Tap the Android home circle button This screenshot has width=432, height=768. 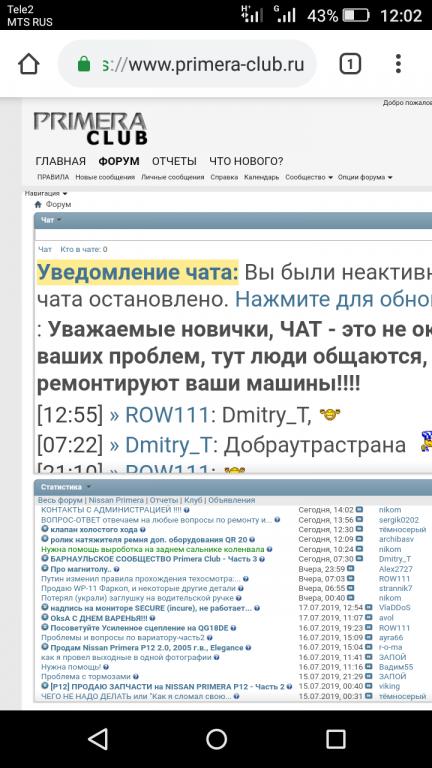click(216, 739)
